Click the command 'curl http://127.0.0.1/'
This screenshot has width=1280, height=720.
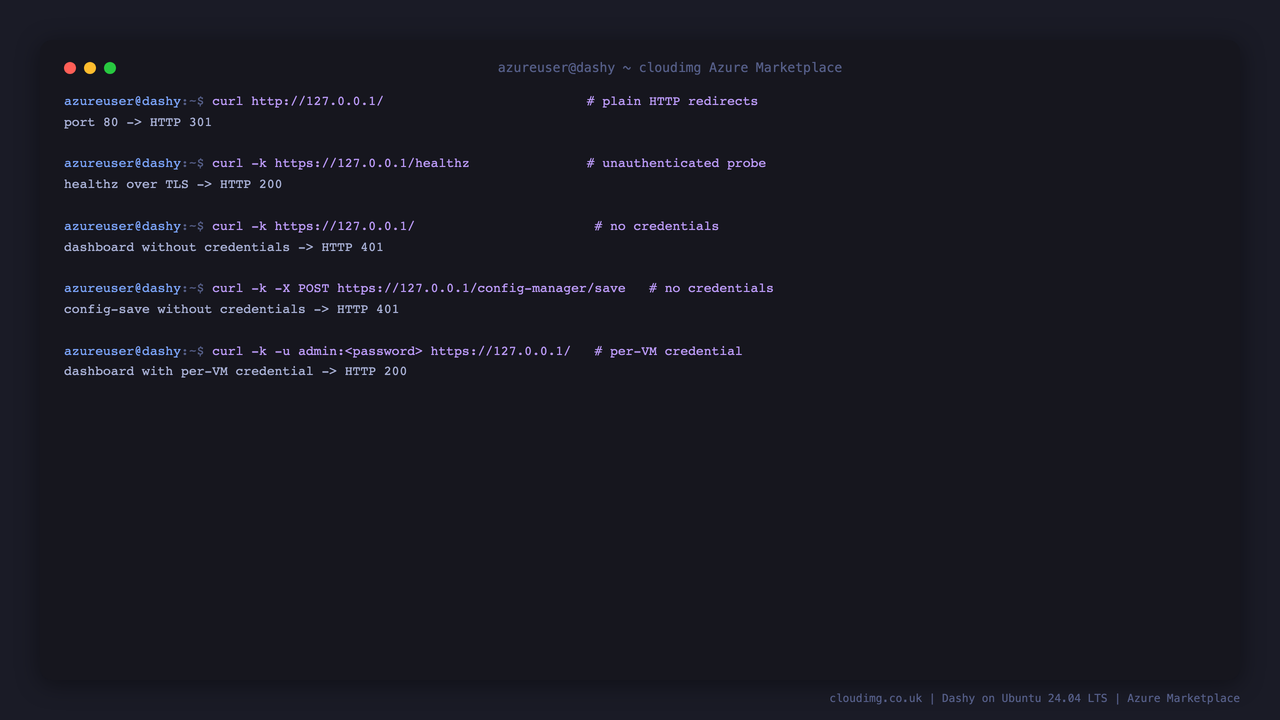pyautogui.click(x=298, y=101)
